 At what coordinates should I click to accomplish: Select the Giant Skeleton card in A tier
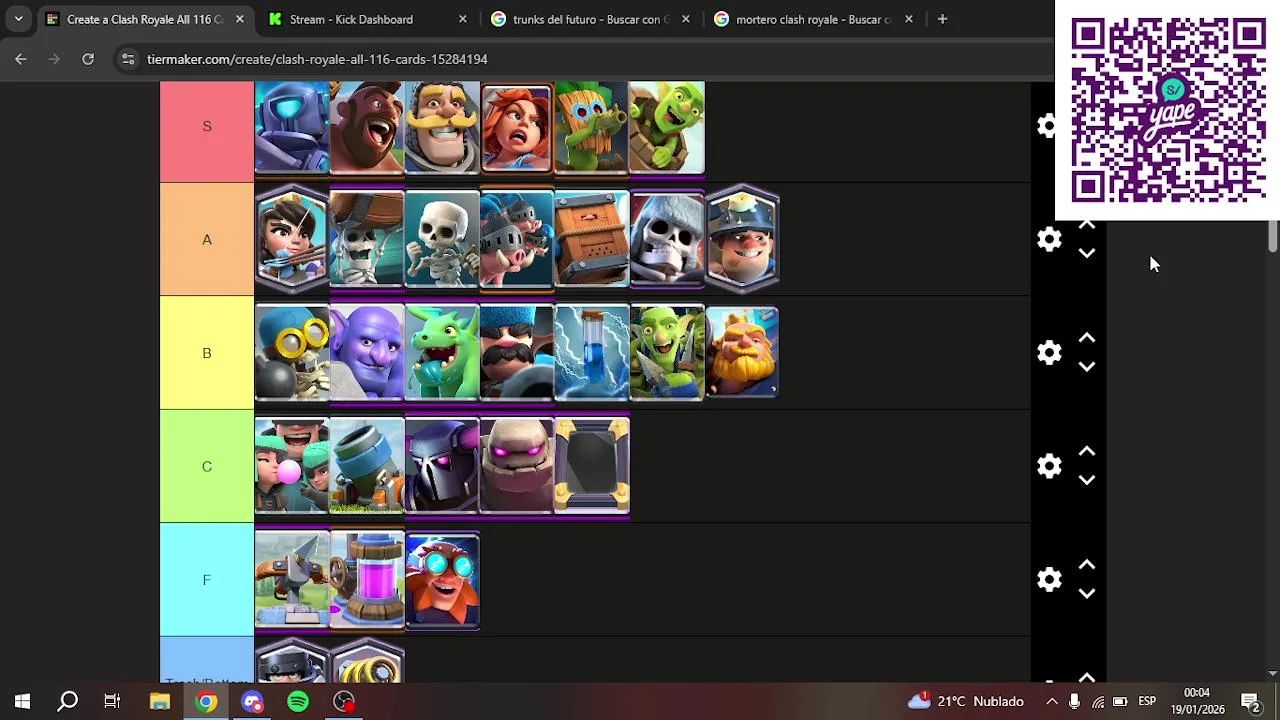667,239
